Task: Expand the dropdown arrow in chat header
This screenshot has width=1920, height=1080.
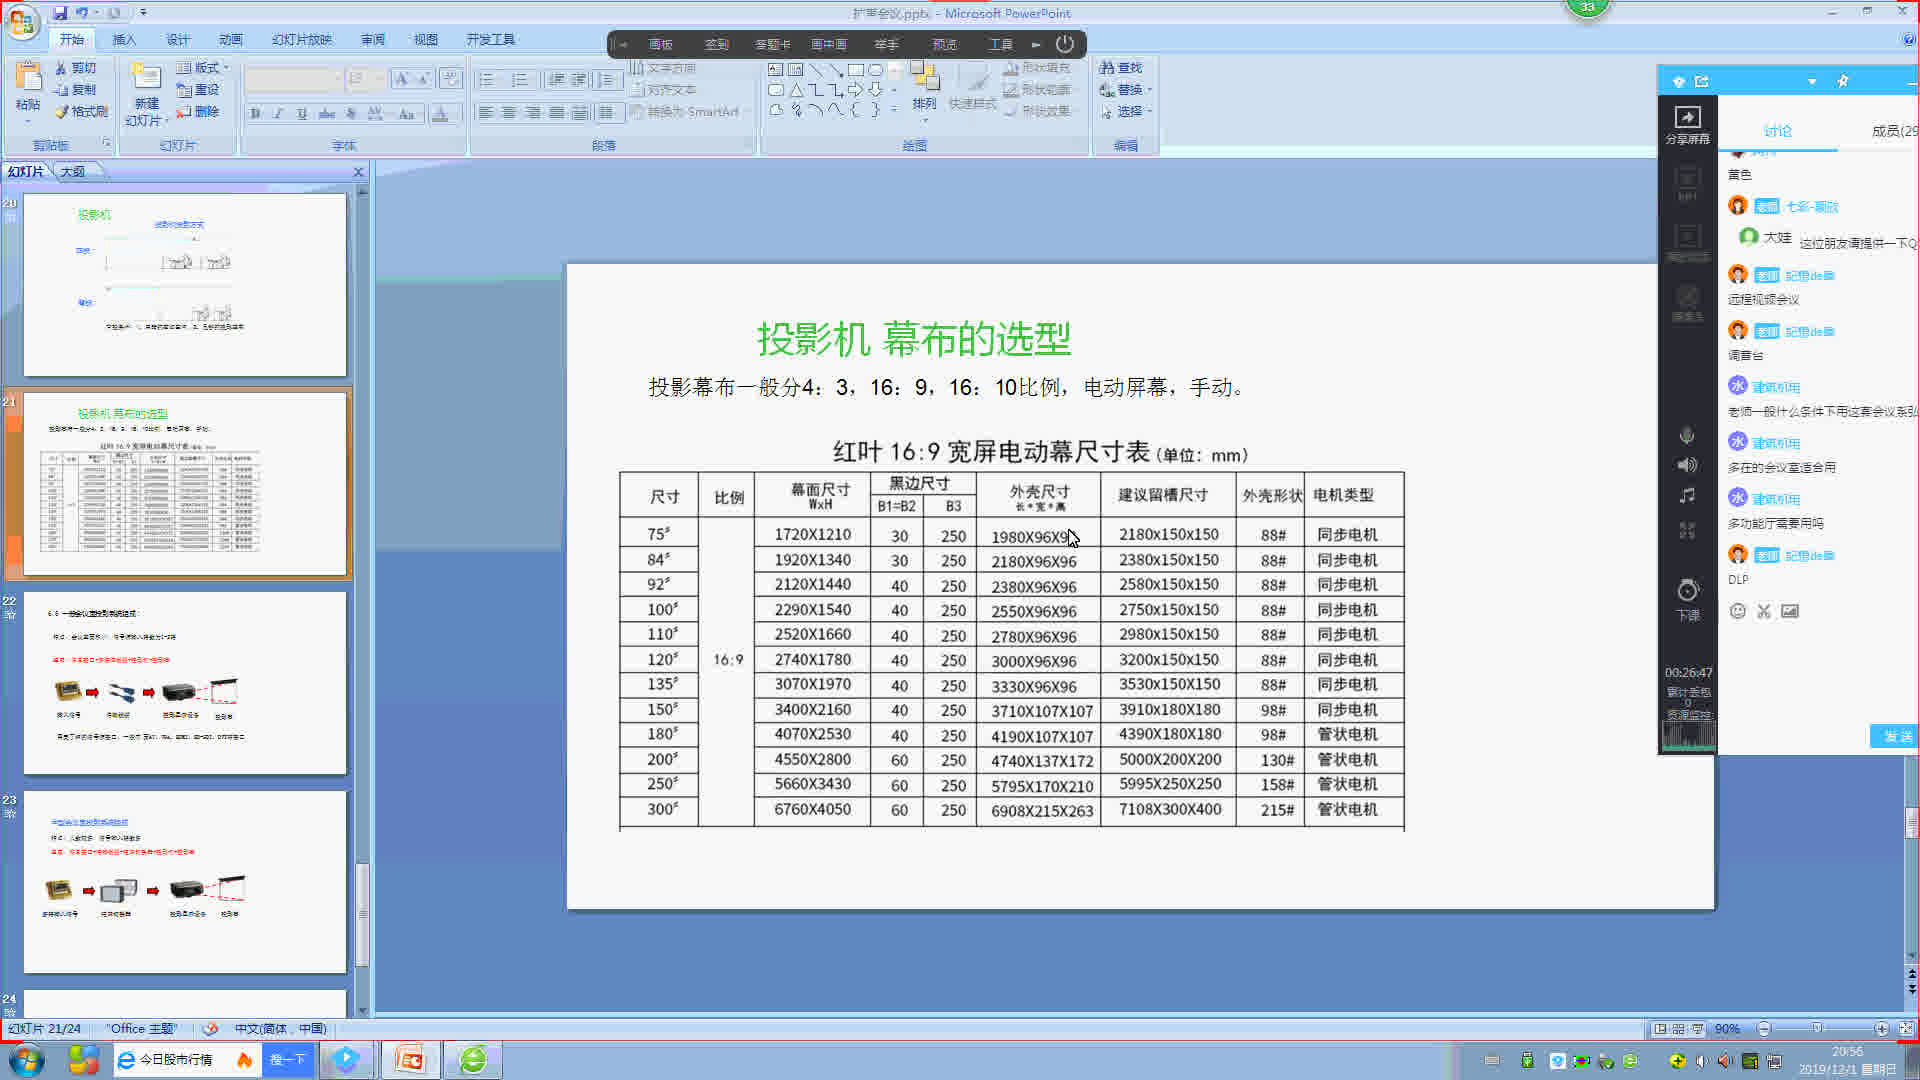Action: (1812, 81)
